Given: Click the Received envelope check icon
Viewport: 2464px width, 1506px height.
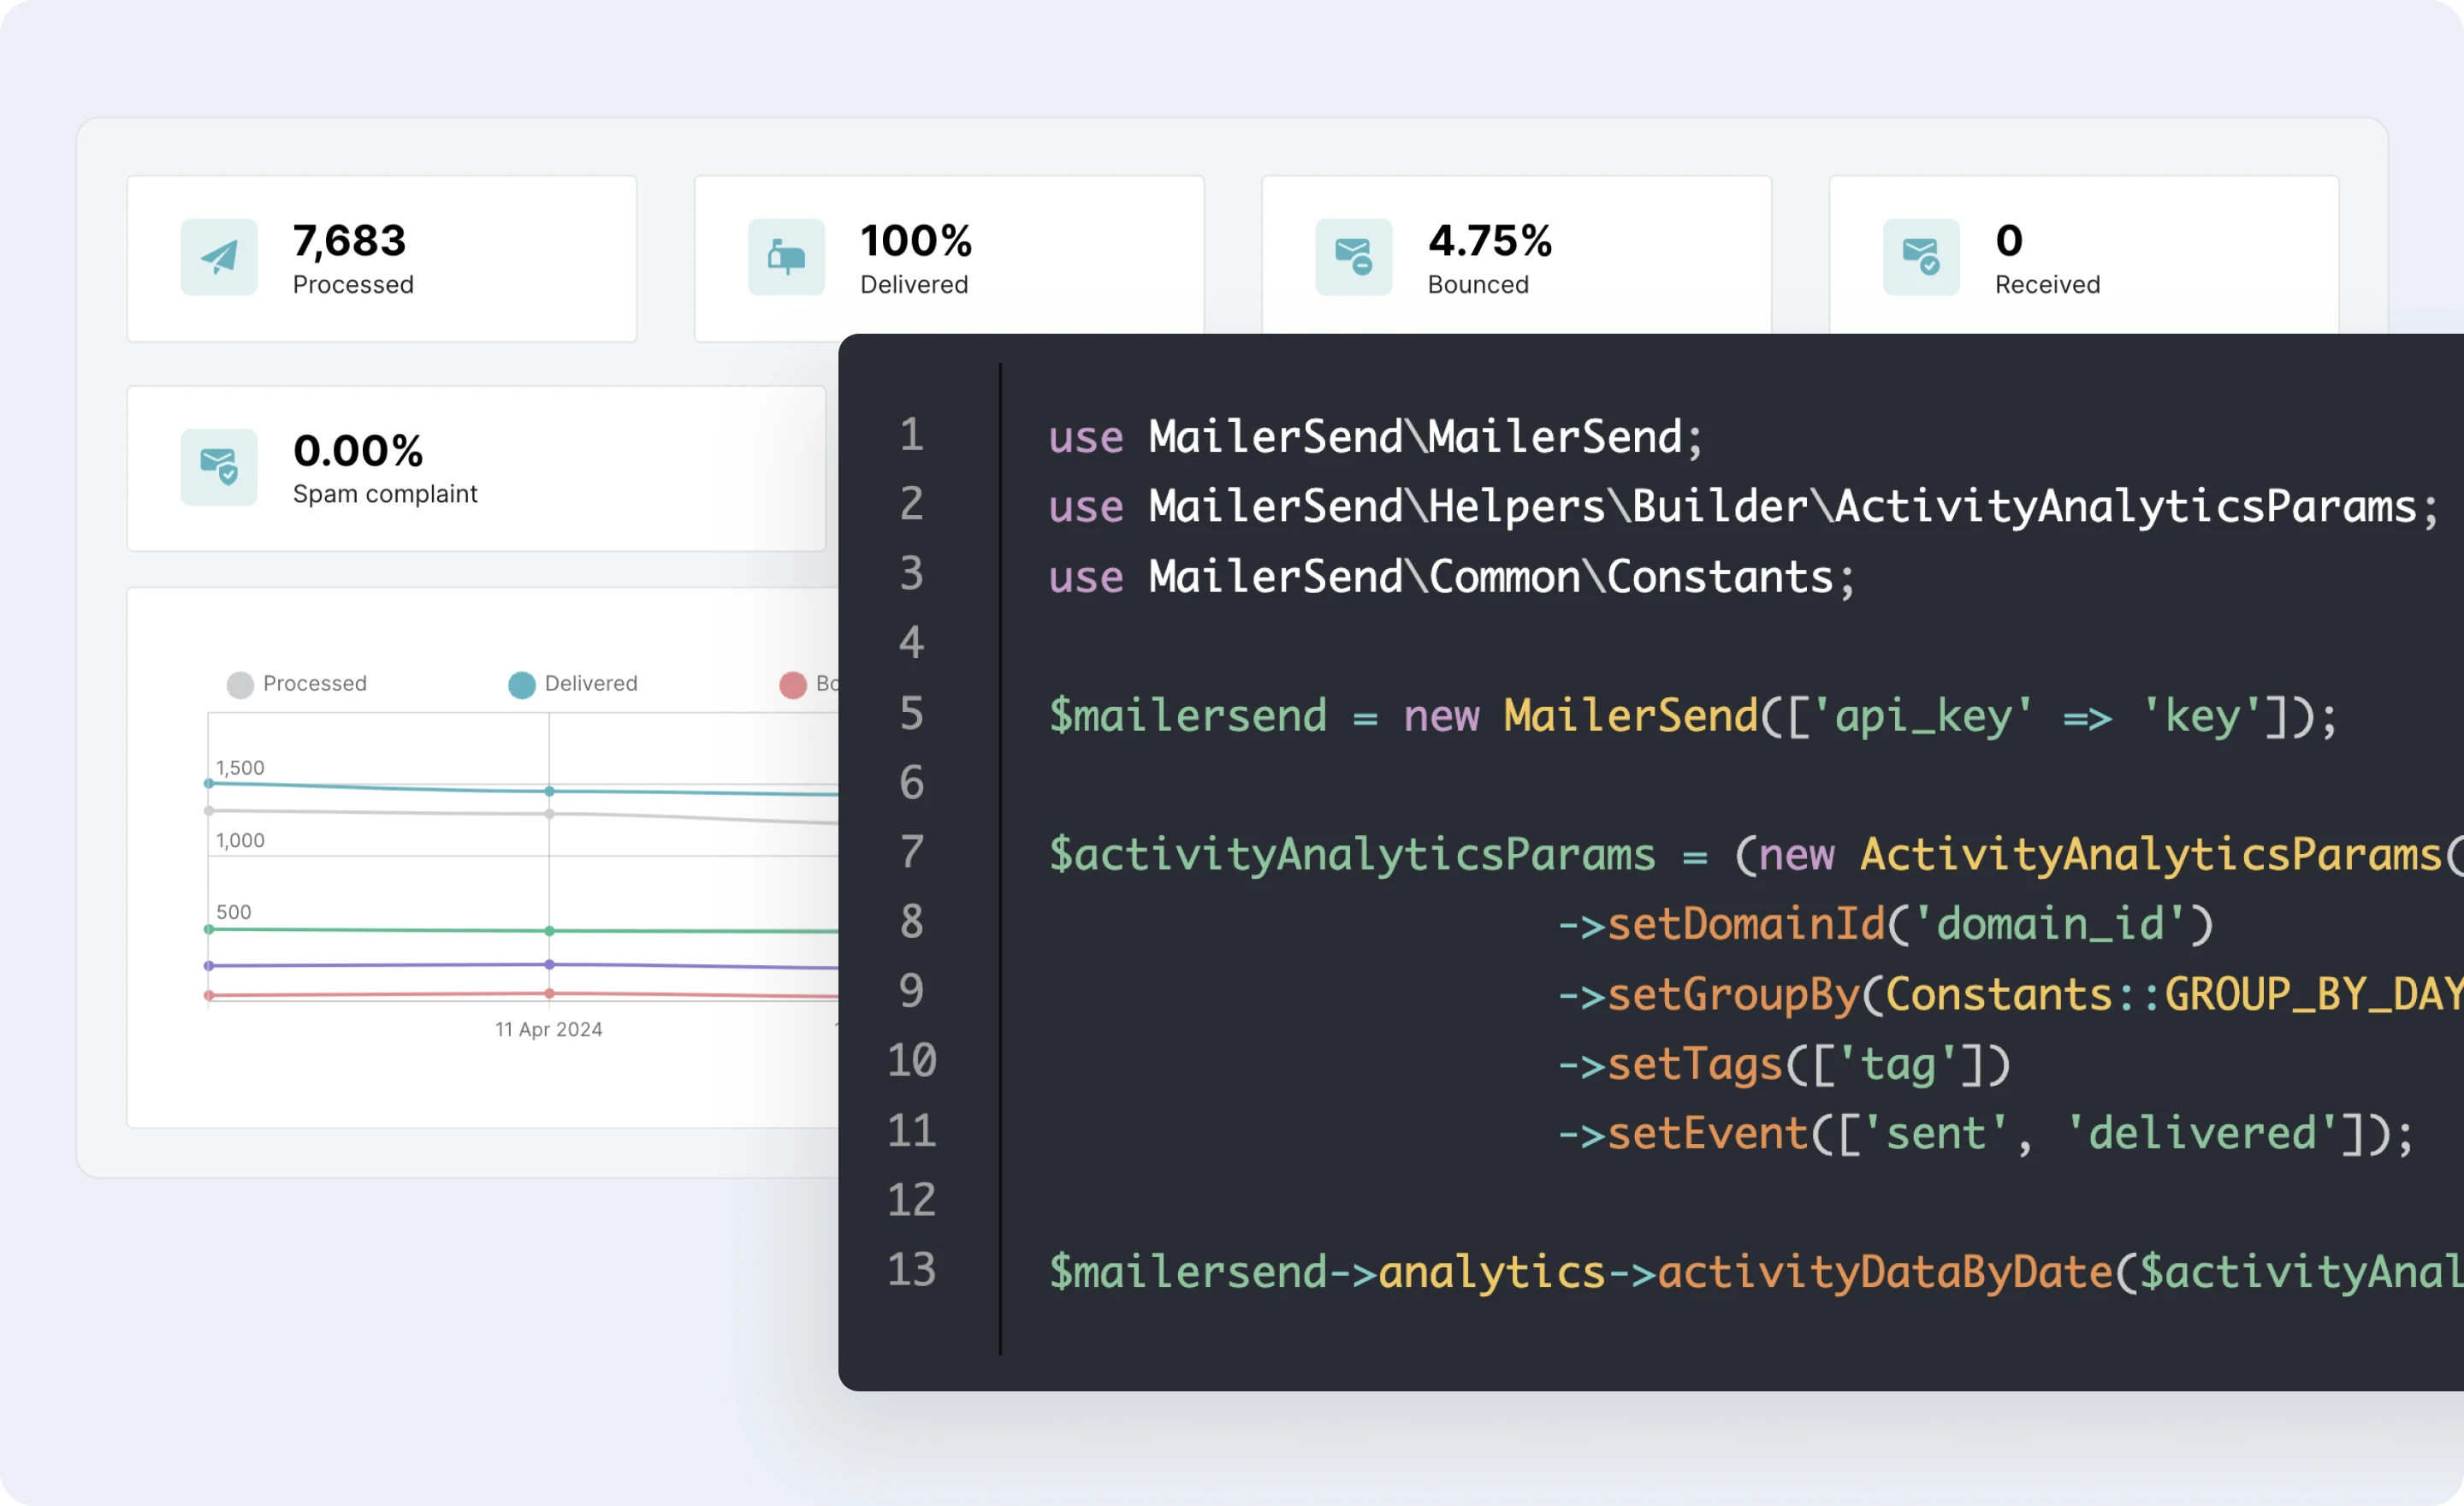Looking at the screenshot, I should 1921,257.
